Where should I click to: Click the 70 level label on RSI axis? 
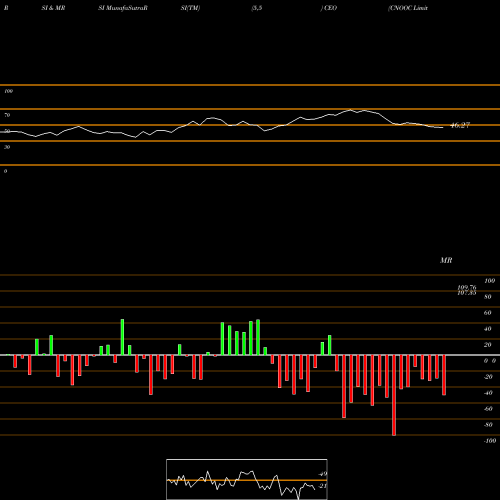point(7,115)
